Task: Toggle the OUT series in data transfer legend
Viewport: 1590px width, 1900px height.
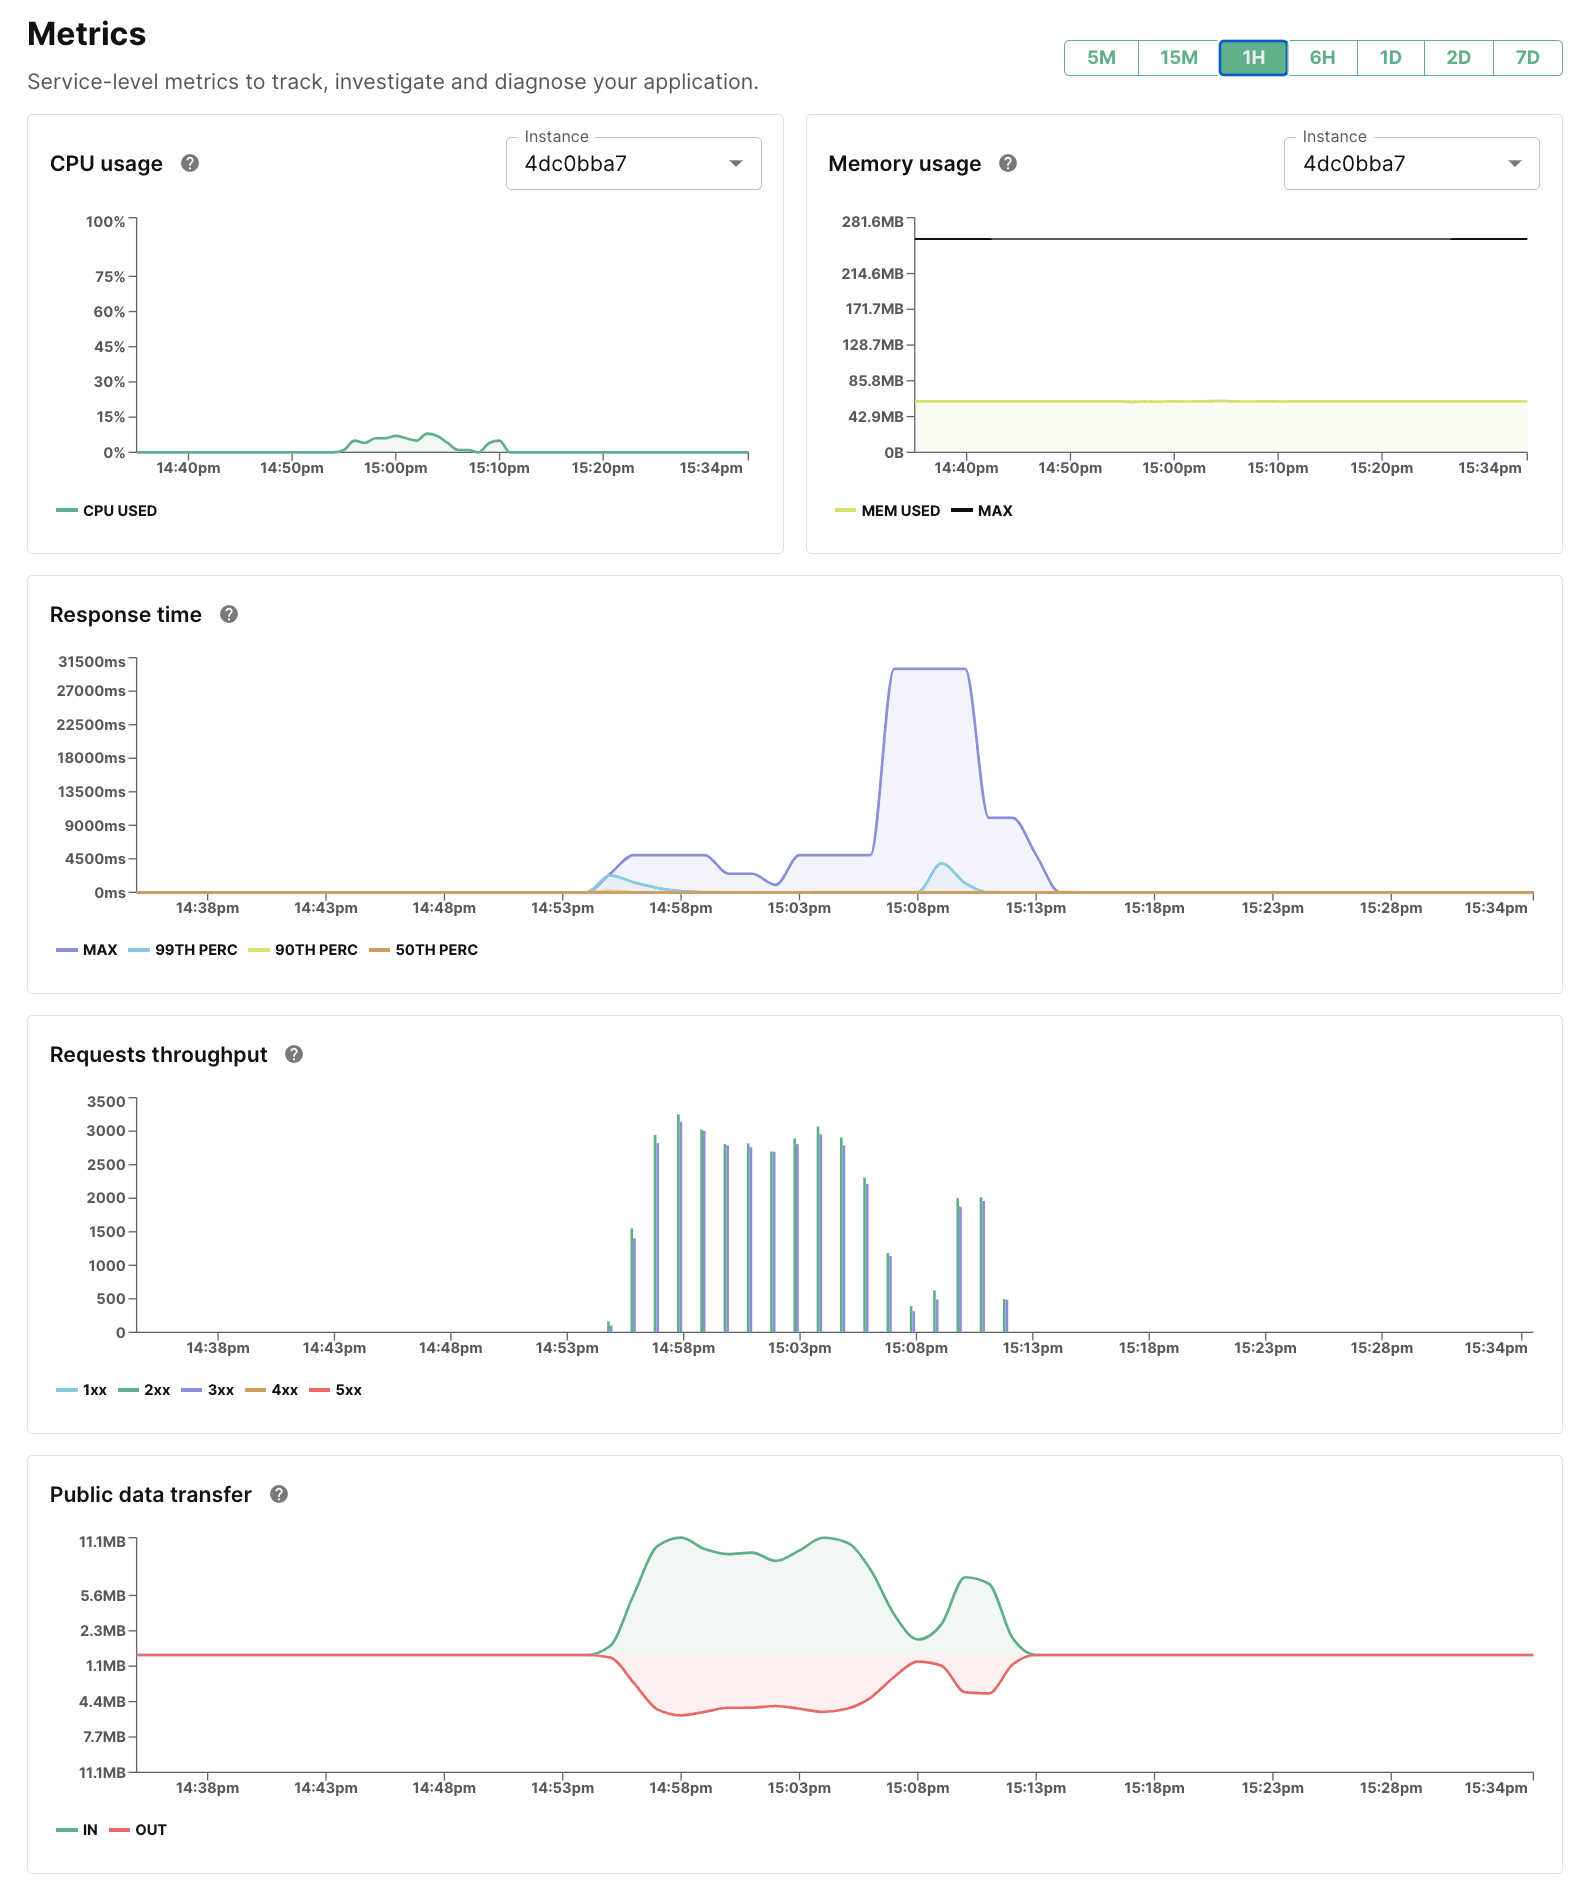Action: click(x=139, y=1830)
